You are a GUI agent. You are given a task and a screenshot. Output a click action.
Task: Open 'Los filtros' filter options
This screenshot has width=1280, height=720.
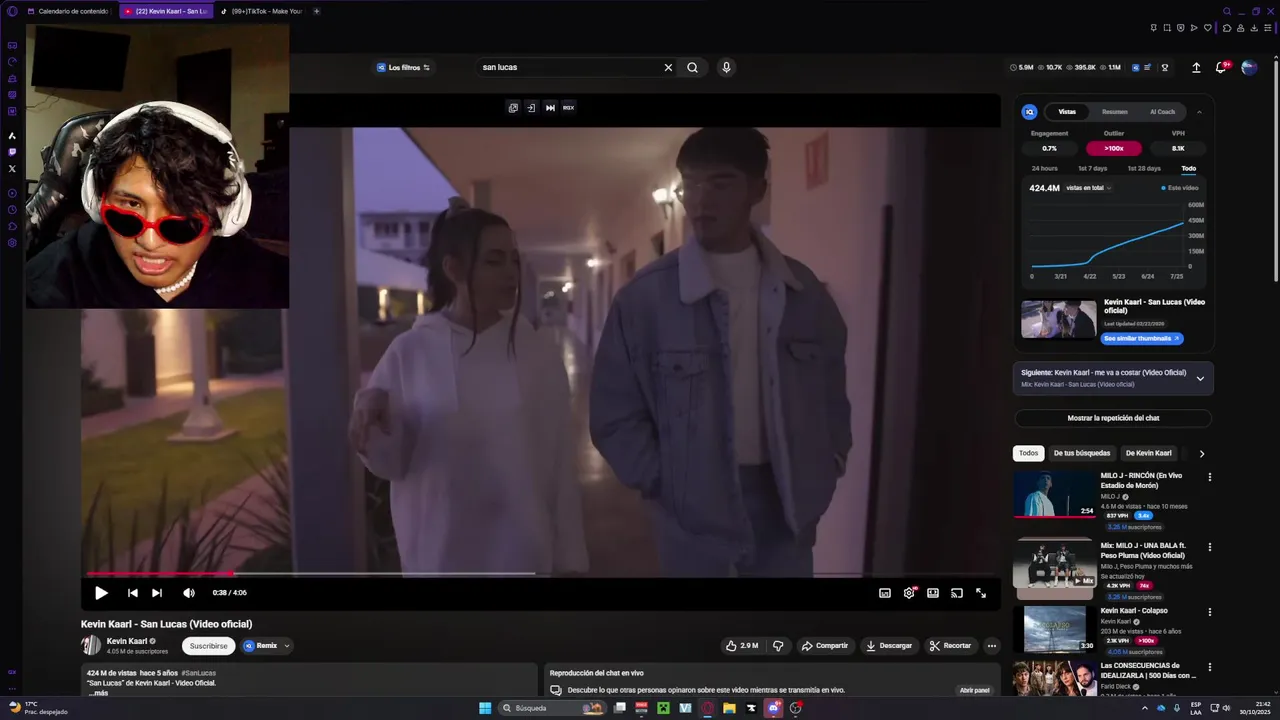click(404, 67)
